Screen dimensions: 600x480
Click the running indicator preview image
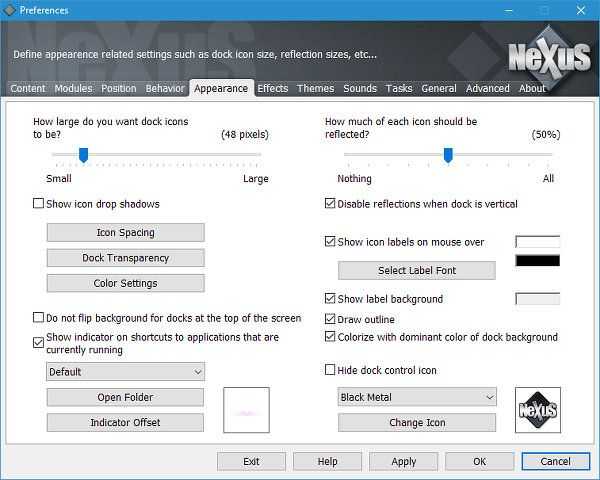[x=246, y=410]
